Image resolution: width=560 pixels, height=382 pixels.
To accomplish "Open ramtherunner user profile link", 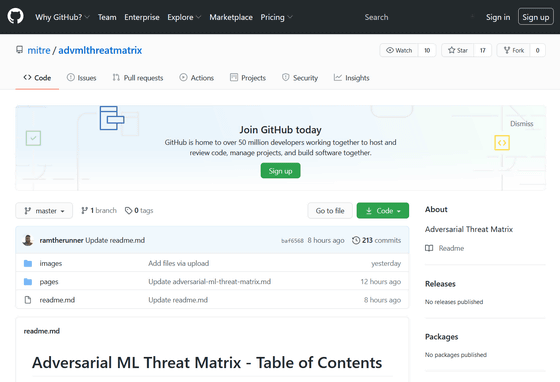I will tap(61, 240).
